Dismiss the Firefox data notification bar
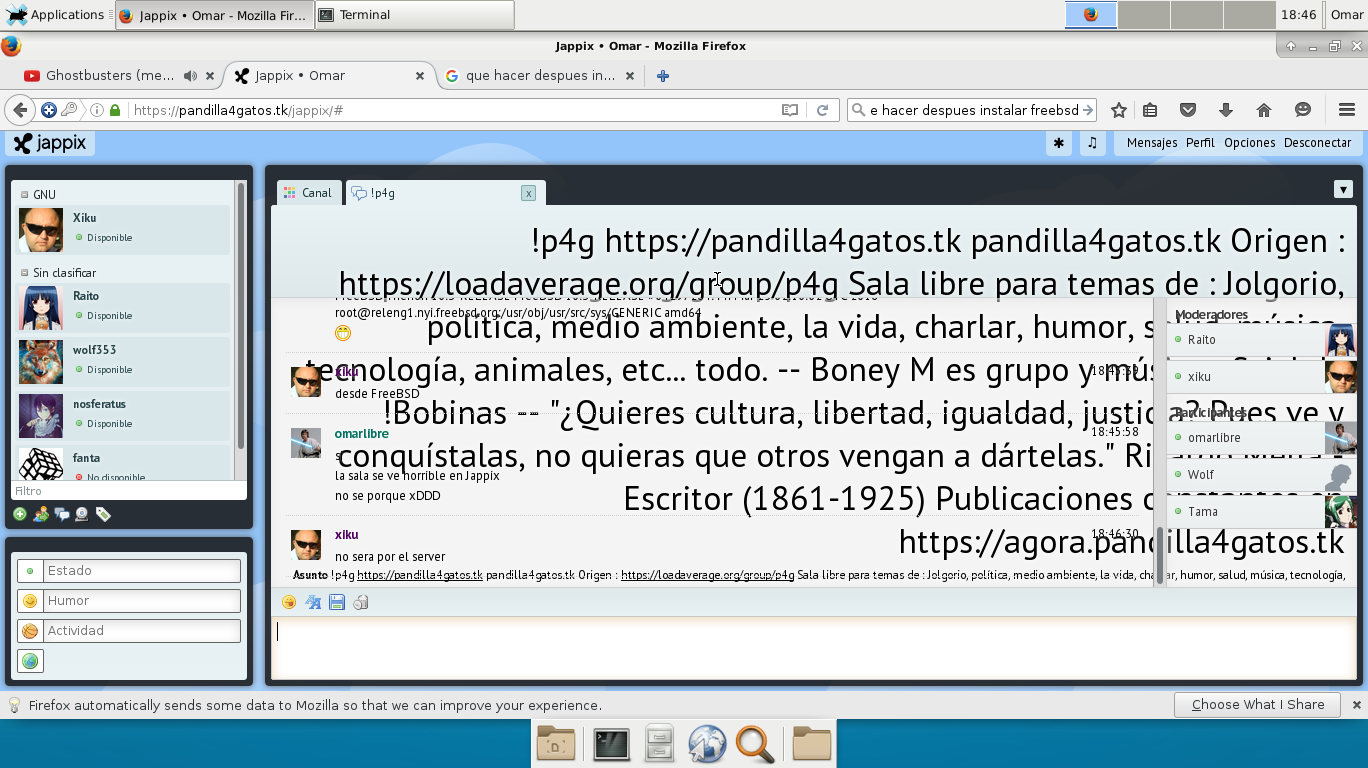The width and height of the screenshot is (1368, 768). [x=1355, y=705]
